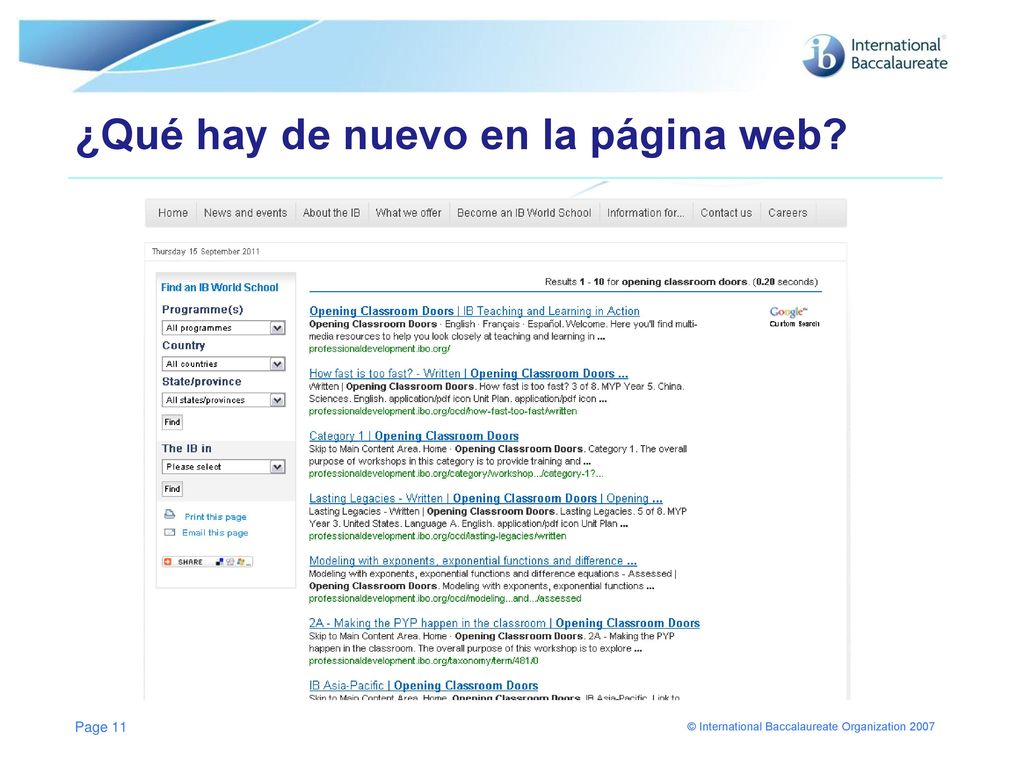Click the URL ending taxonomy/term/481/0

point(423,661)
